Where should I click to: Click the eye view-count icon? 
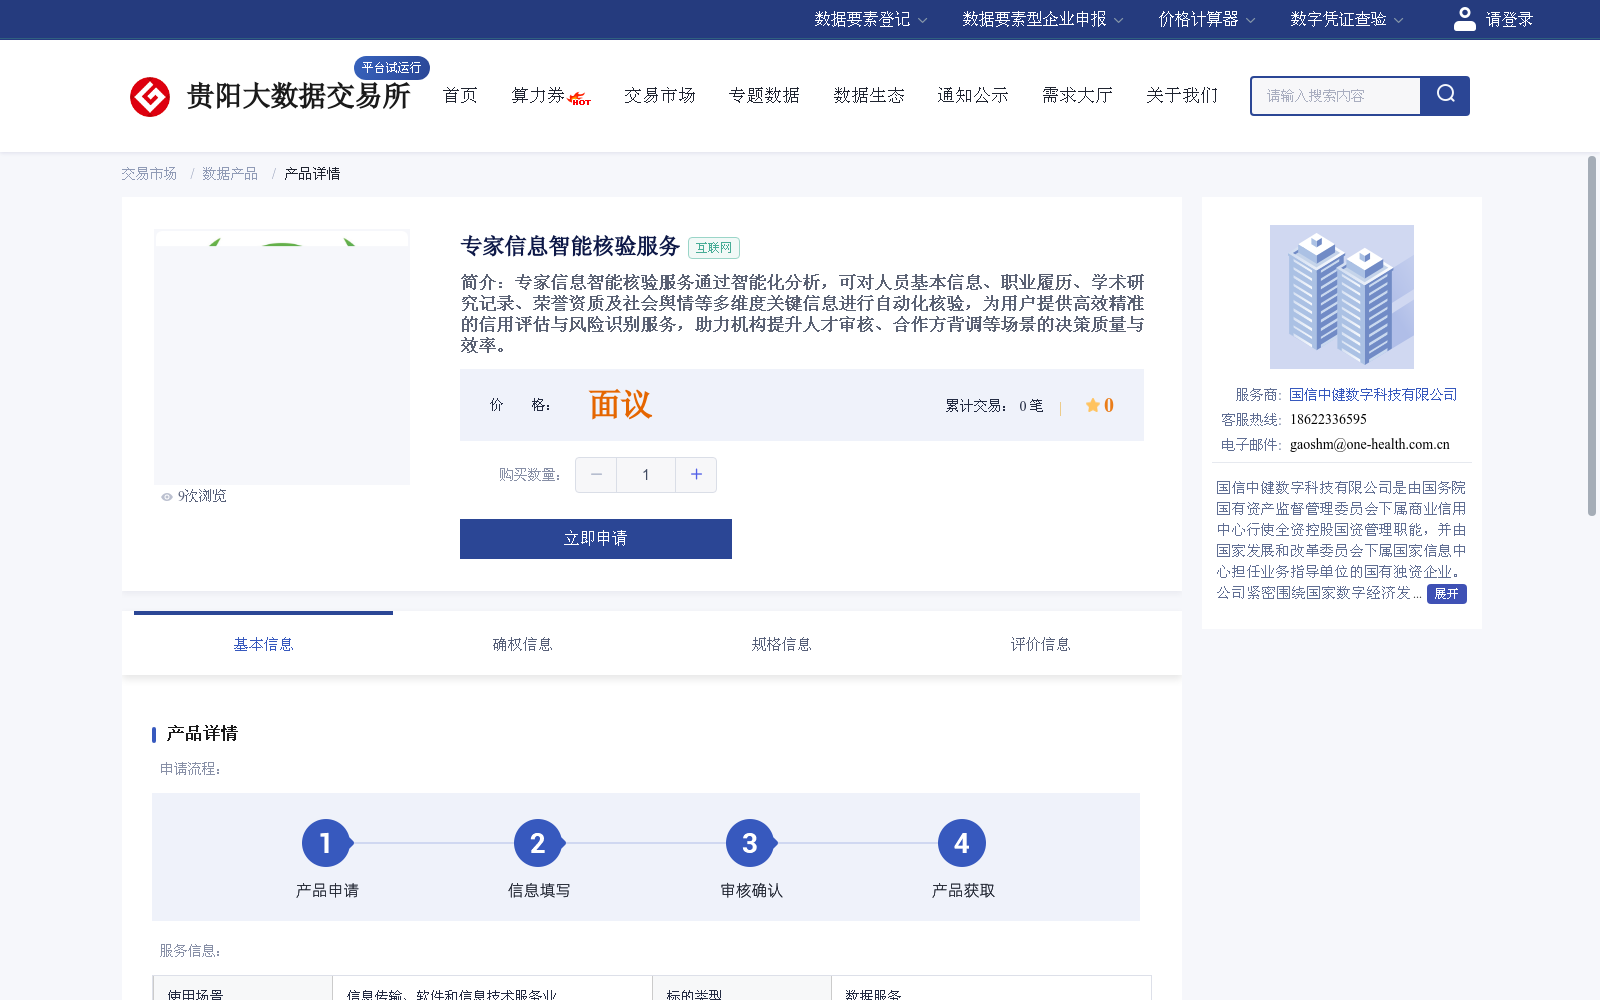(x=167, y=497)
